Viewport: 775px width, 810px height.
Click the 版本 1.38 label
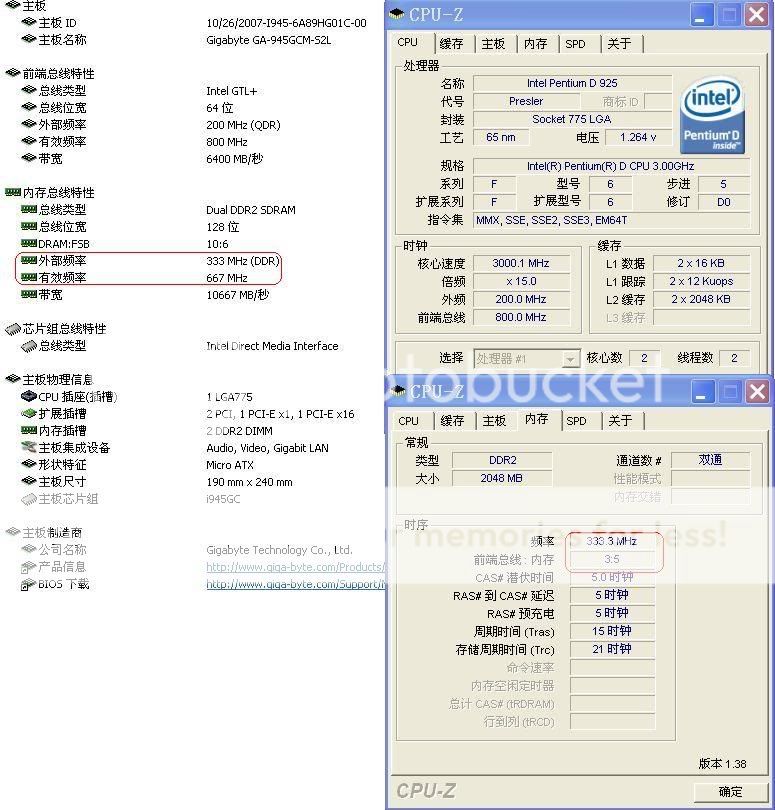(722, 764)
